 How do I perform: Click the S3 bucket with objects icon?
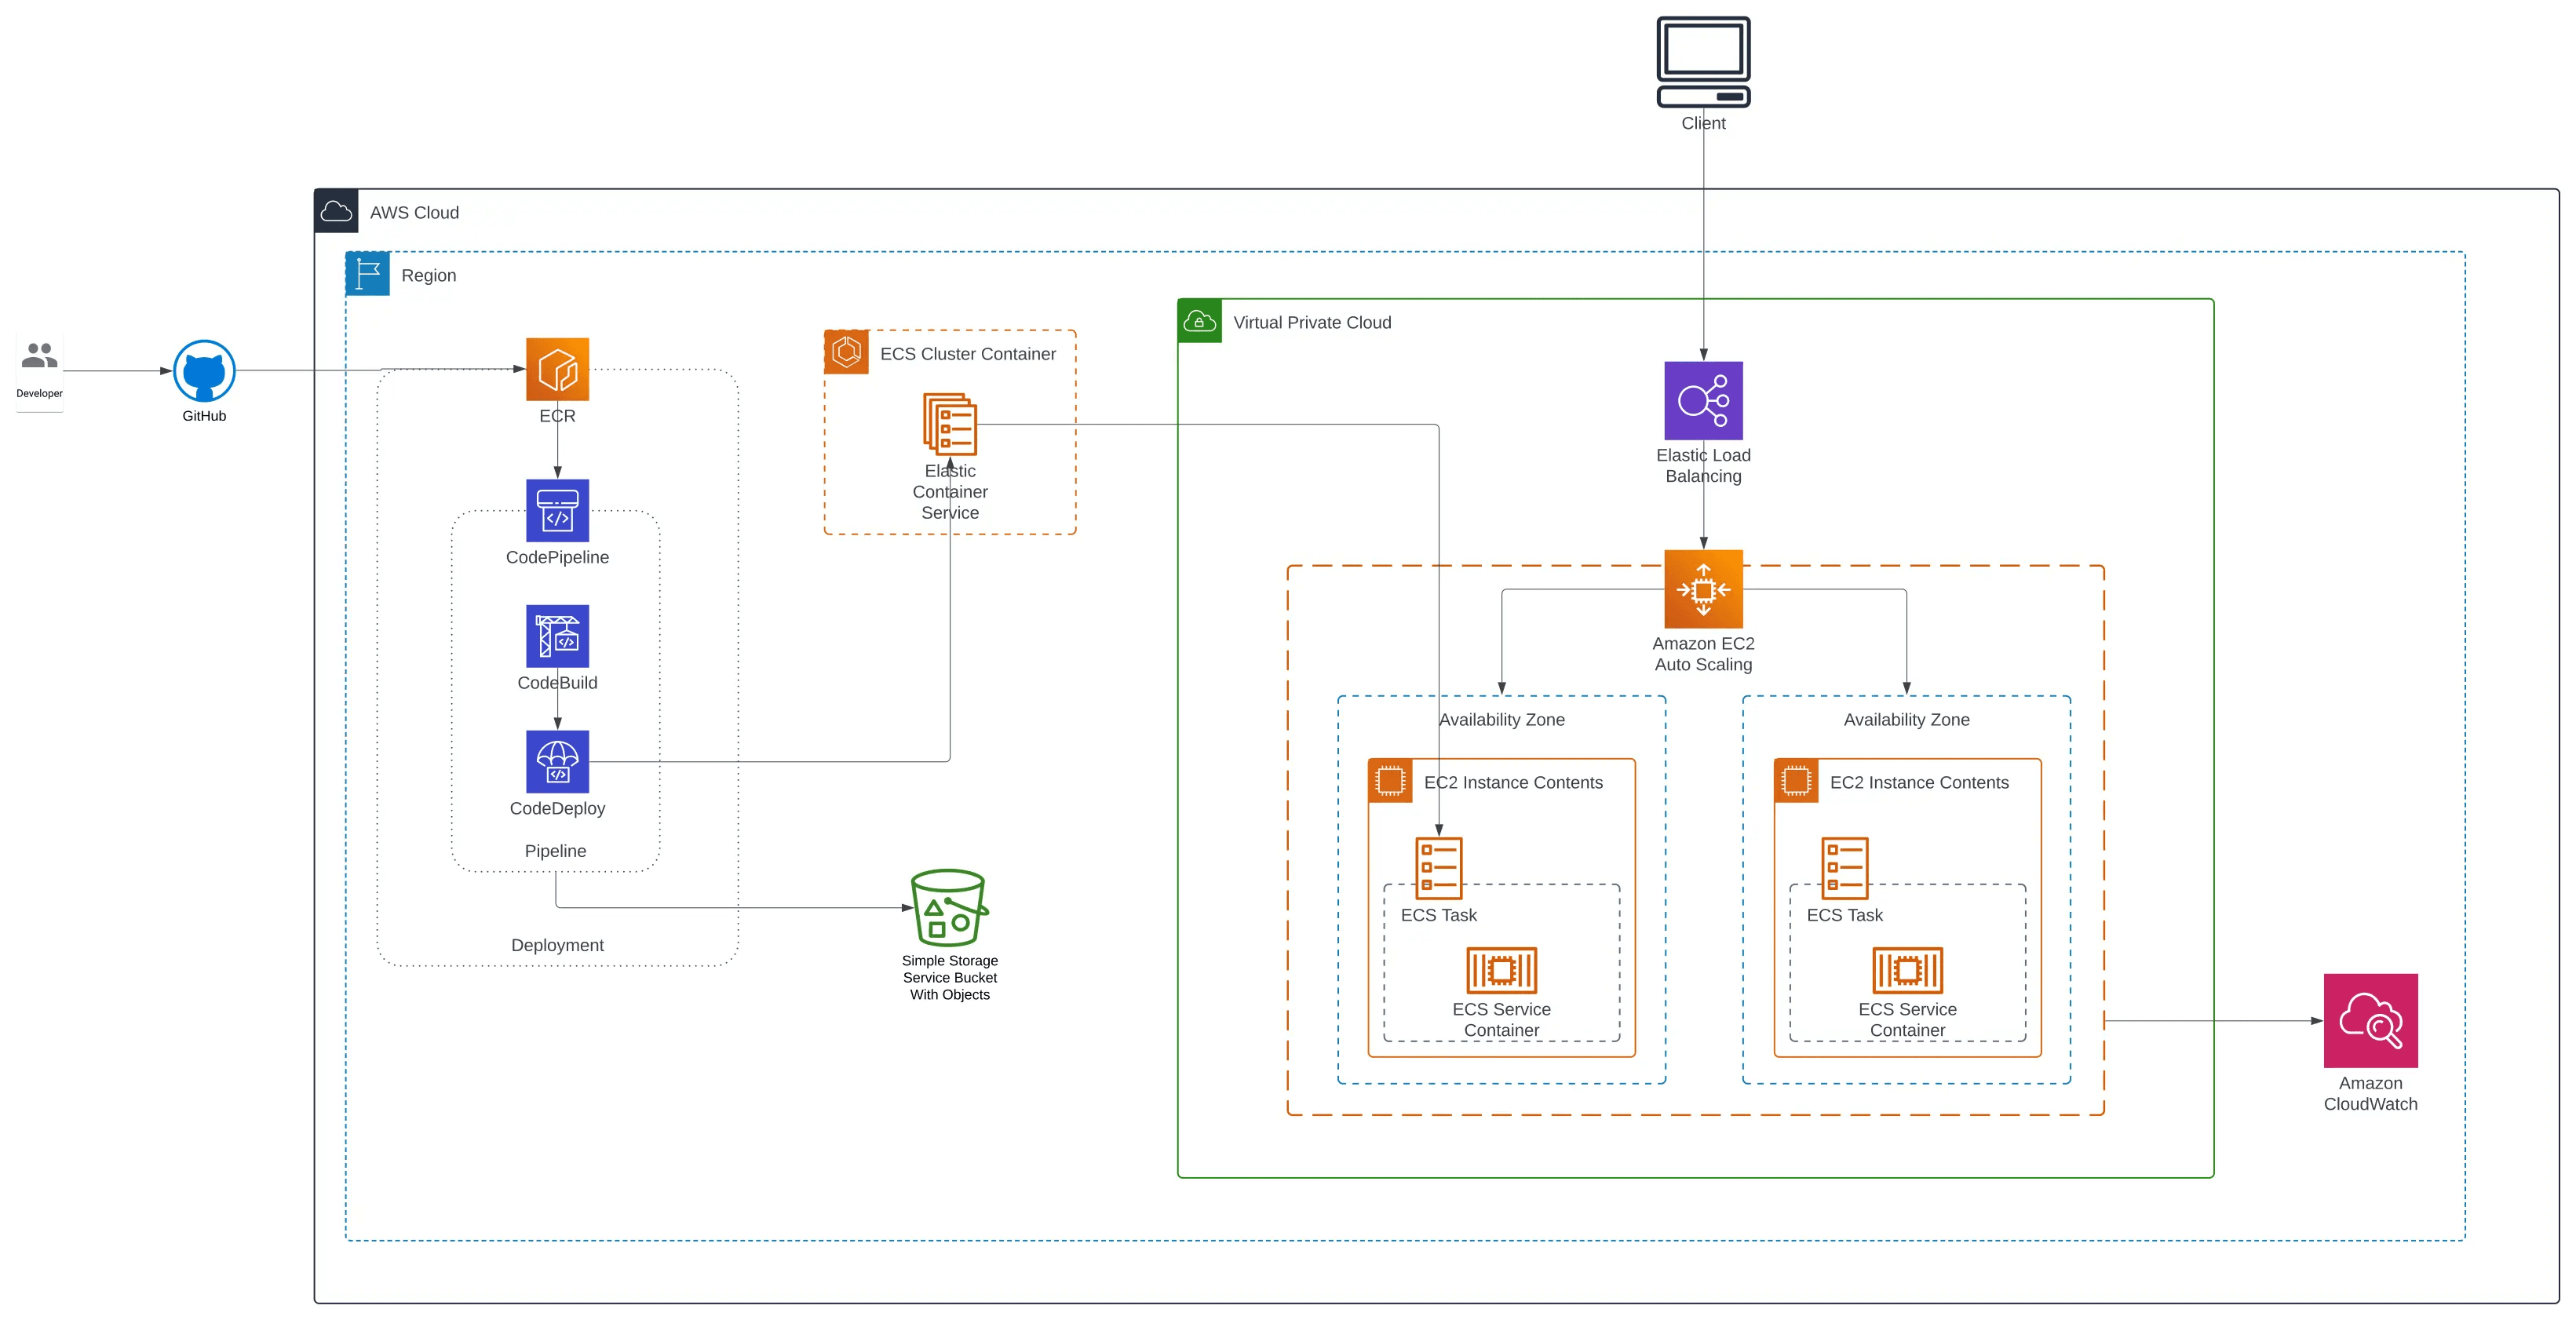click(x=949, y=907)
